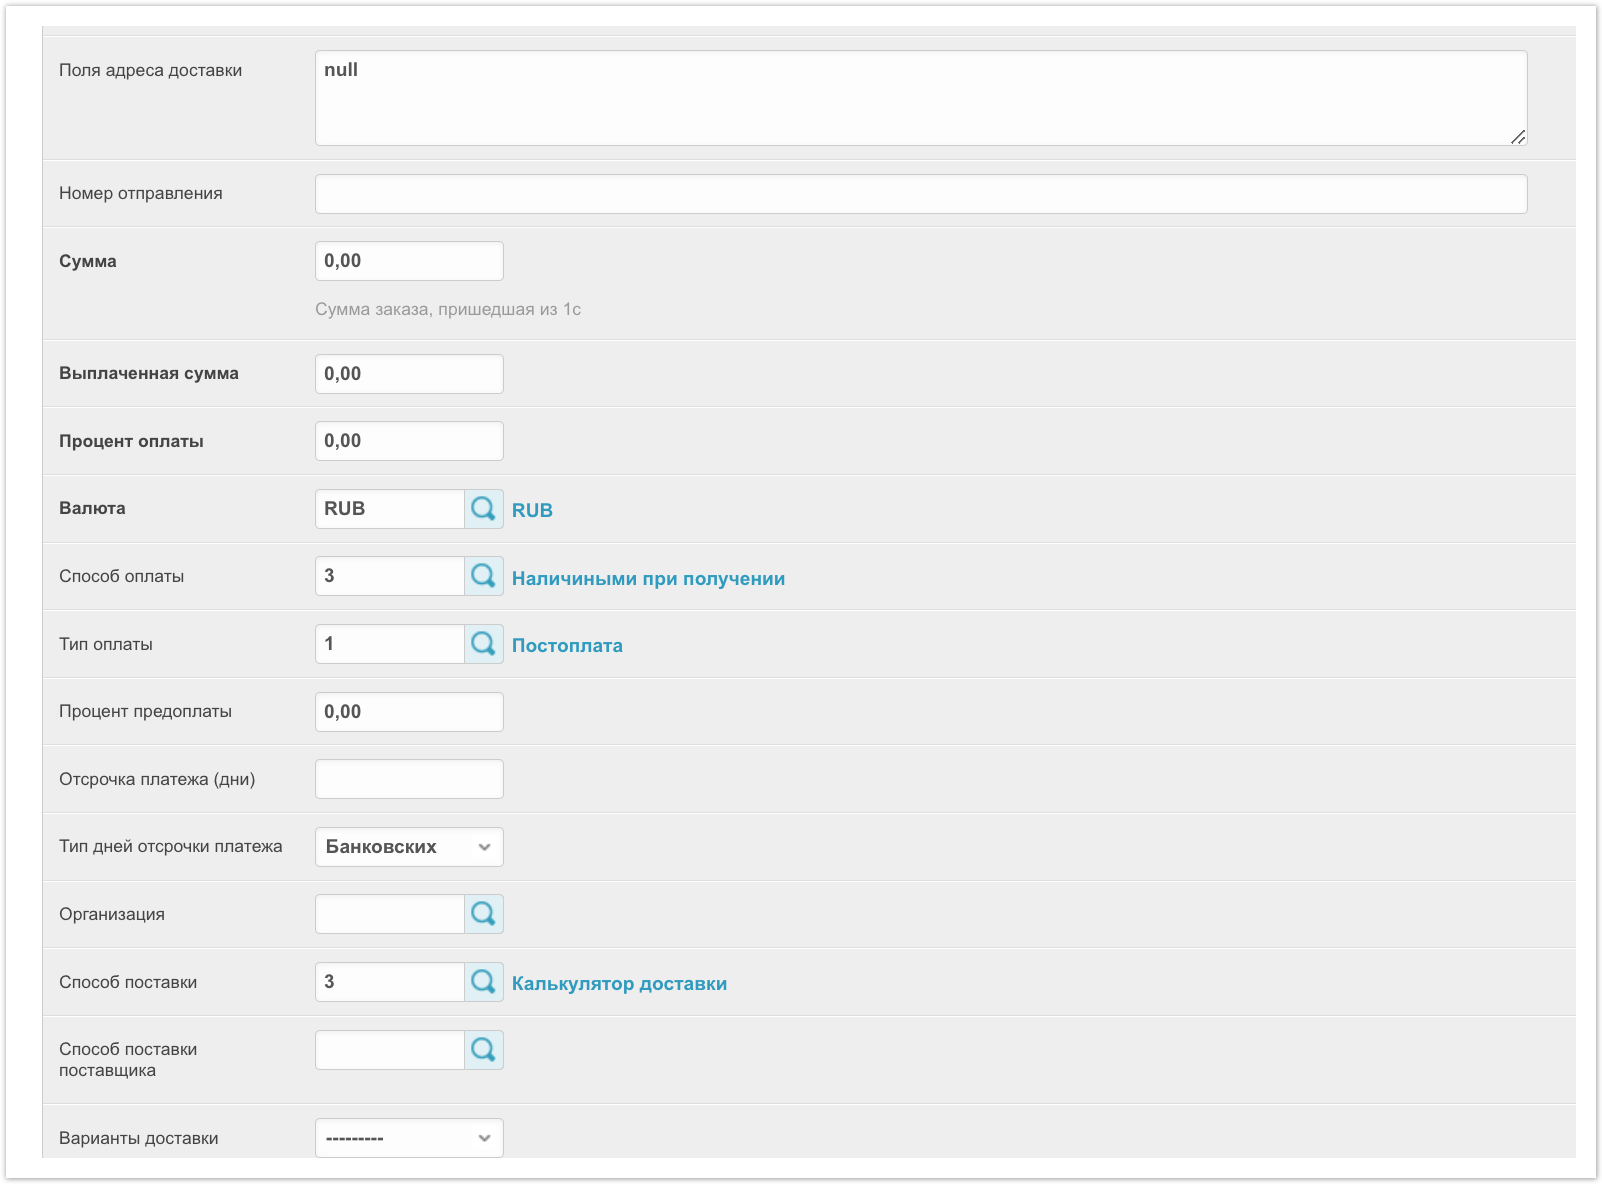Open the Способ оплаты search lookup
Viewport: 1602px width, 1184px height.
coord(483,576)
